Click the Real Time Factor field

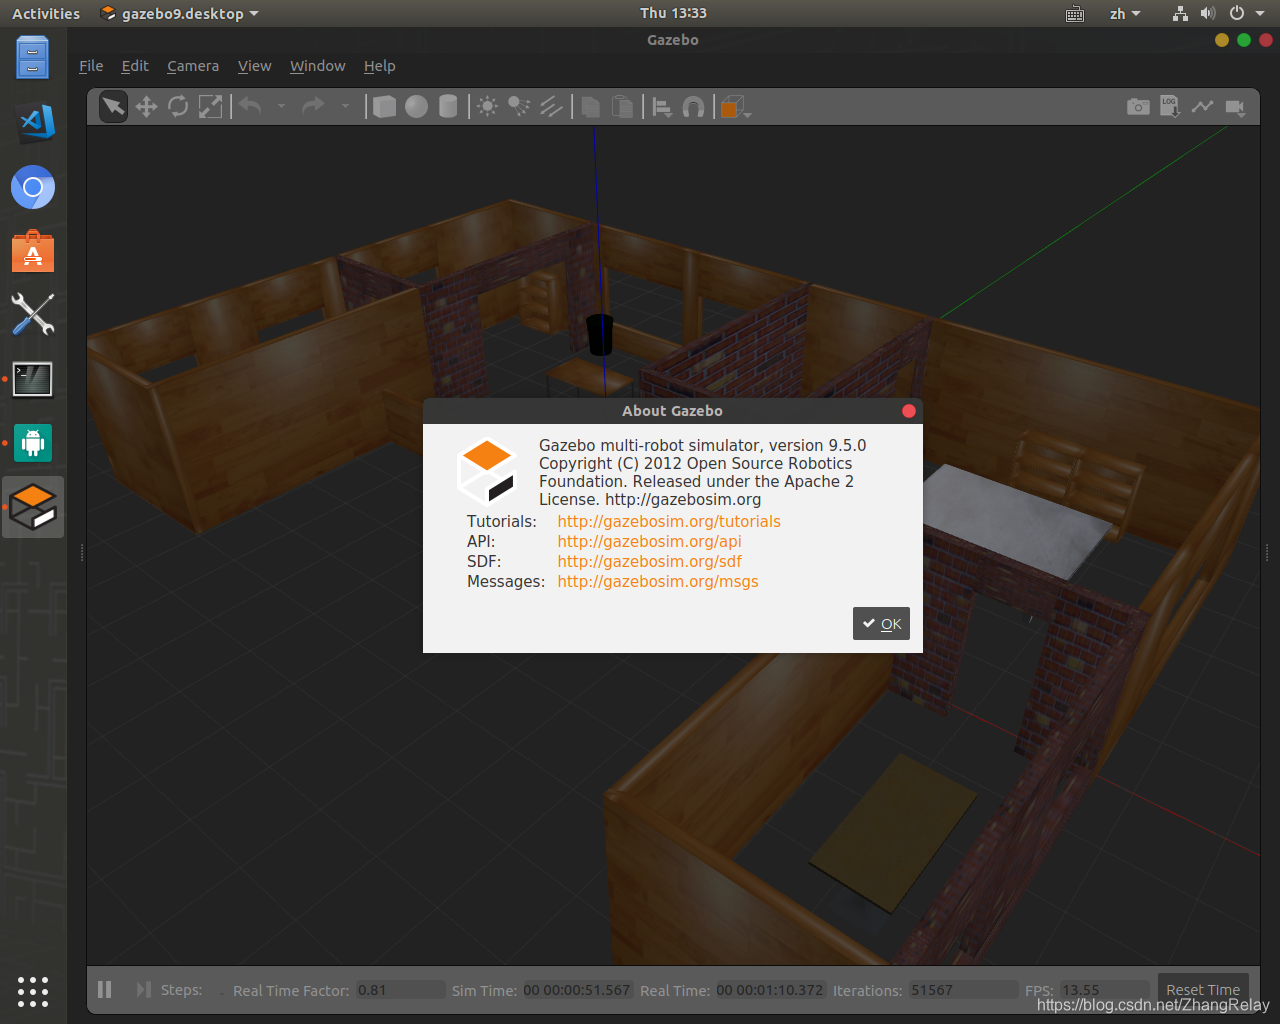[400, 990]
